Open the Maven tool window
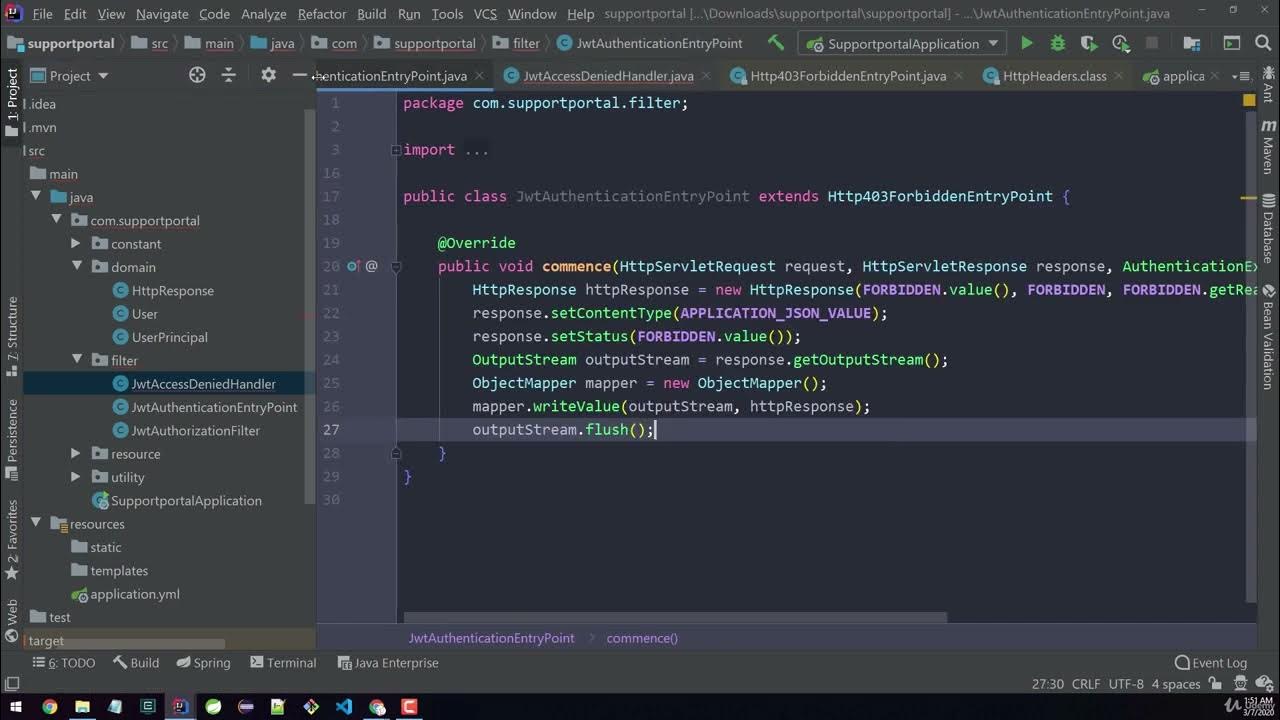The width and height of the screenshot is (1280, 720). [1268, 149]
